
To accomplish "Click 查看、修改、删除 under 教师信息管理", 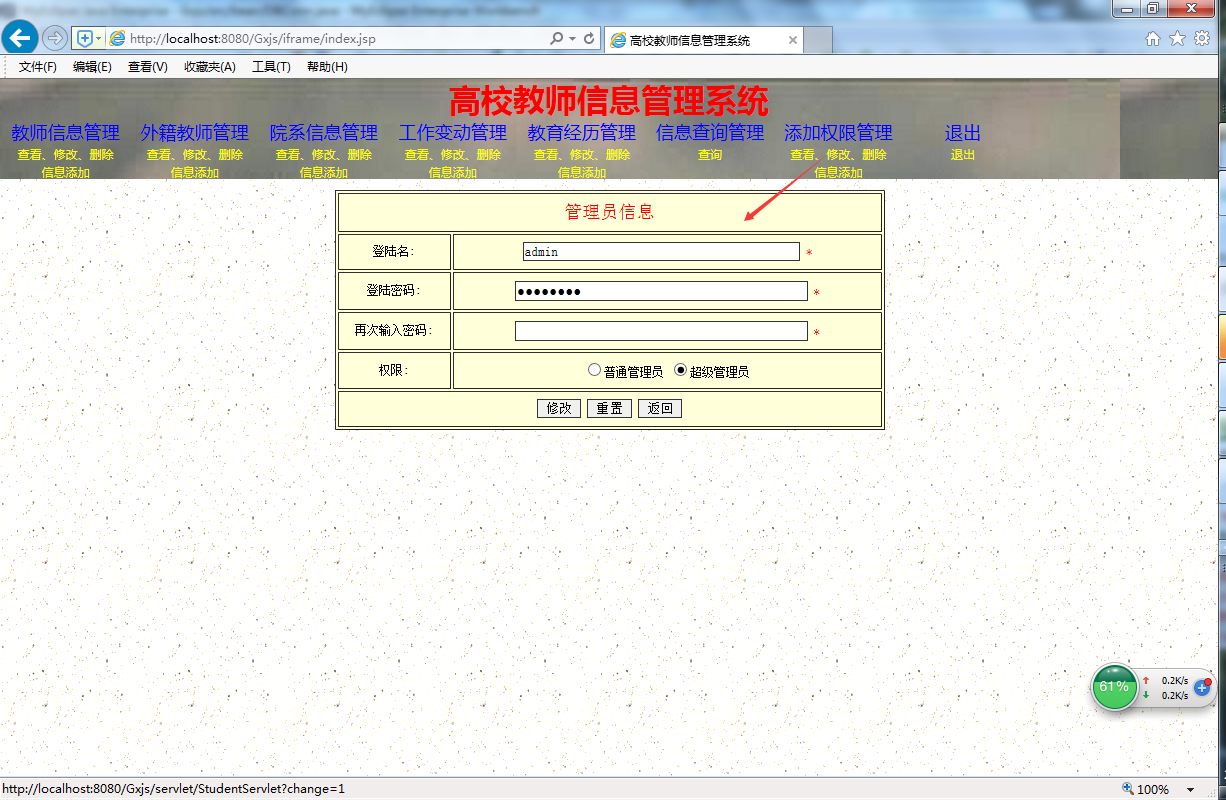I will 65,155.
